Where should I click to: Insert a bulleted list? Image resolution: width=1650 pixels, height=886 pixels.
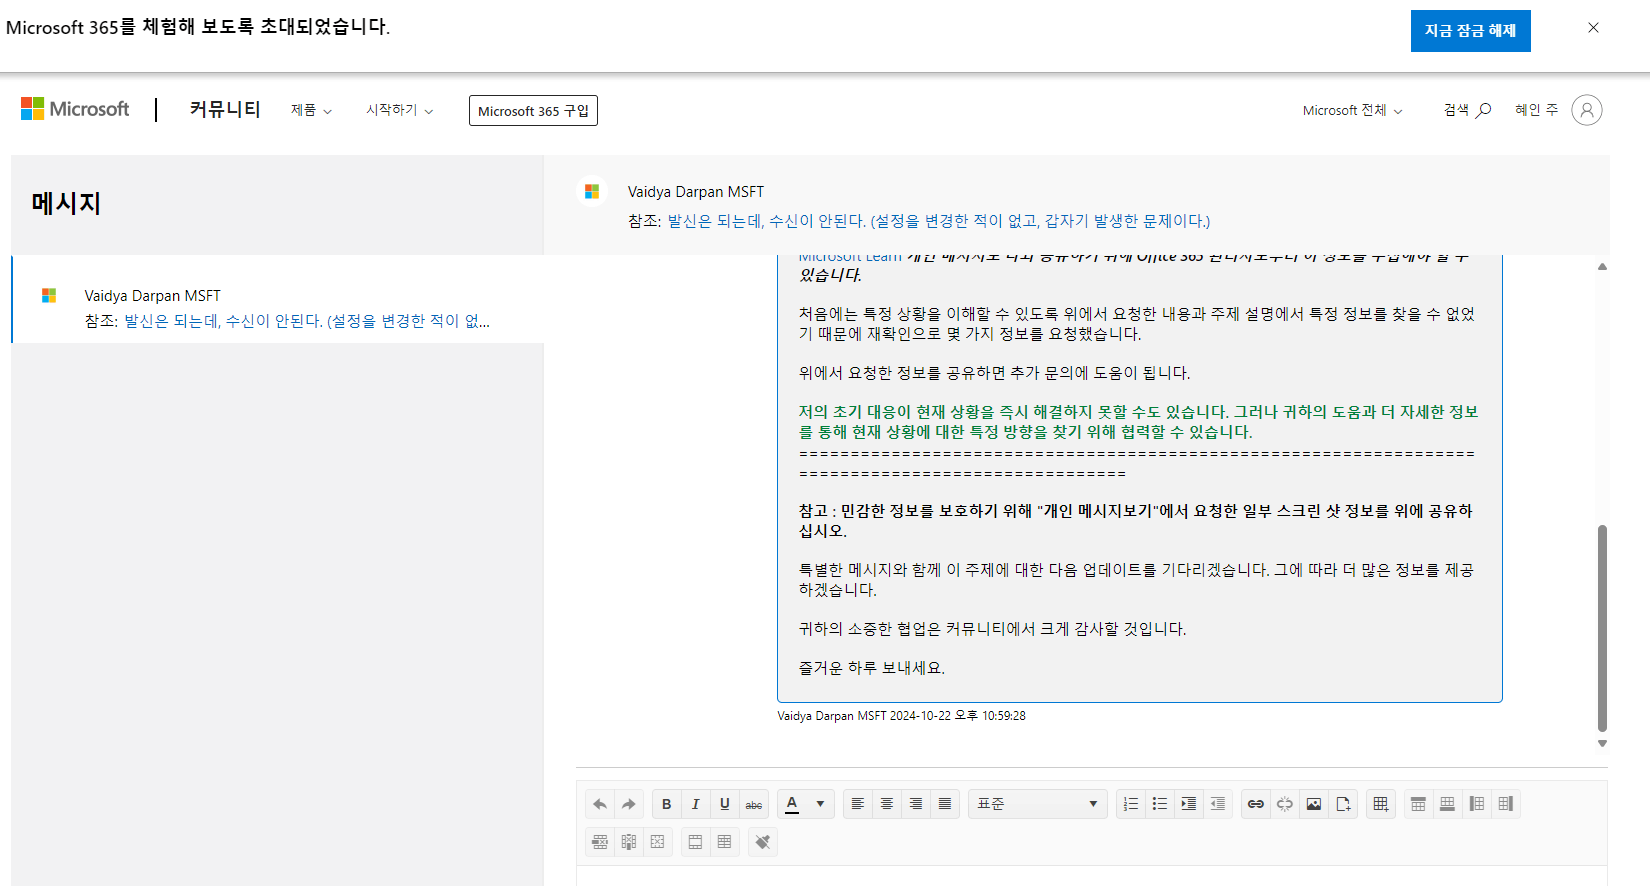click(x=1160, y=804)
